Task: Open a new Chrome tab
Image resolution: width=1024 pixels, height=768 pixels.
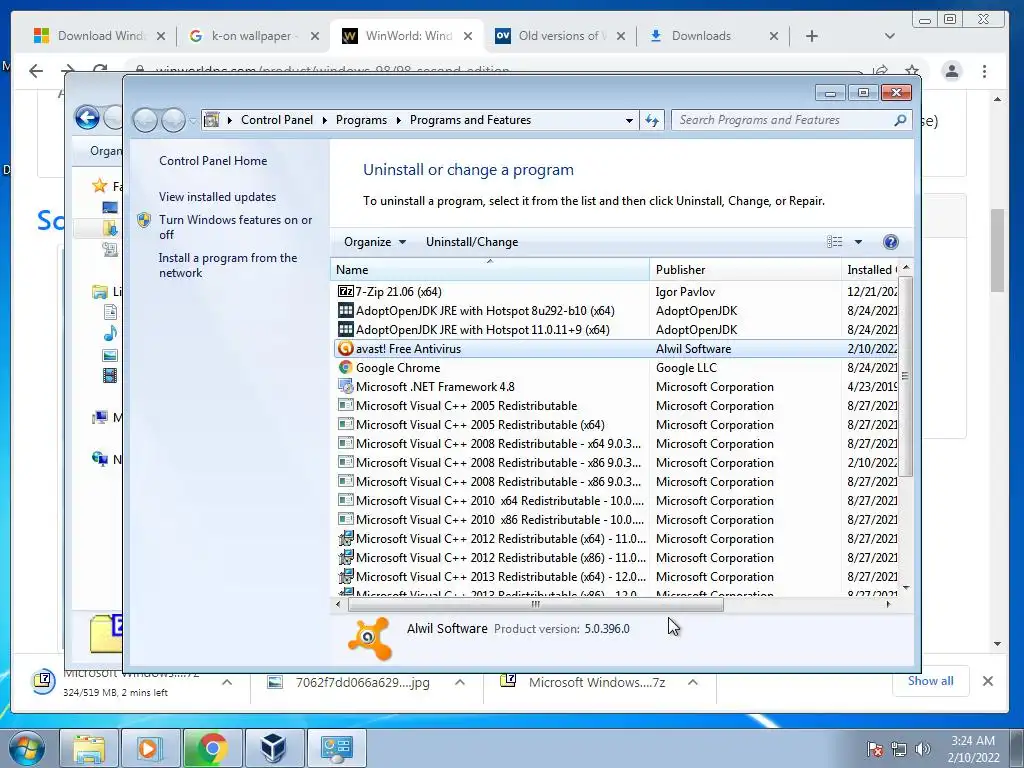Action: tap(812, 36)
